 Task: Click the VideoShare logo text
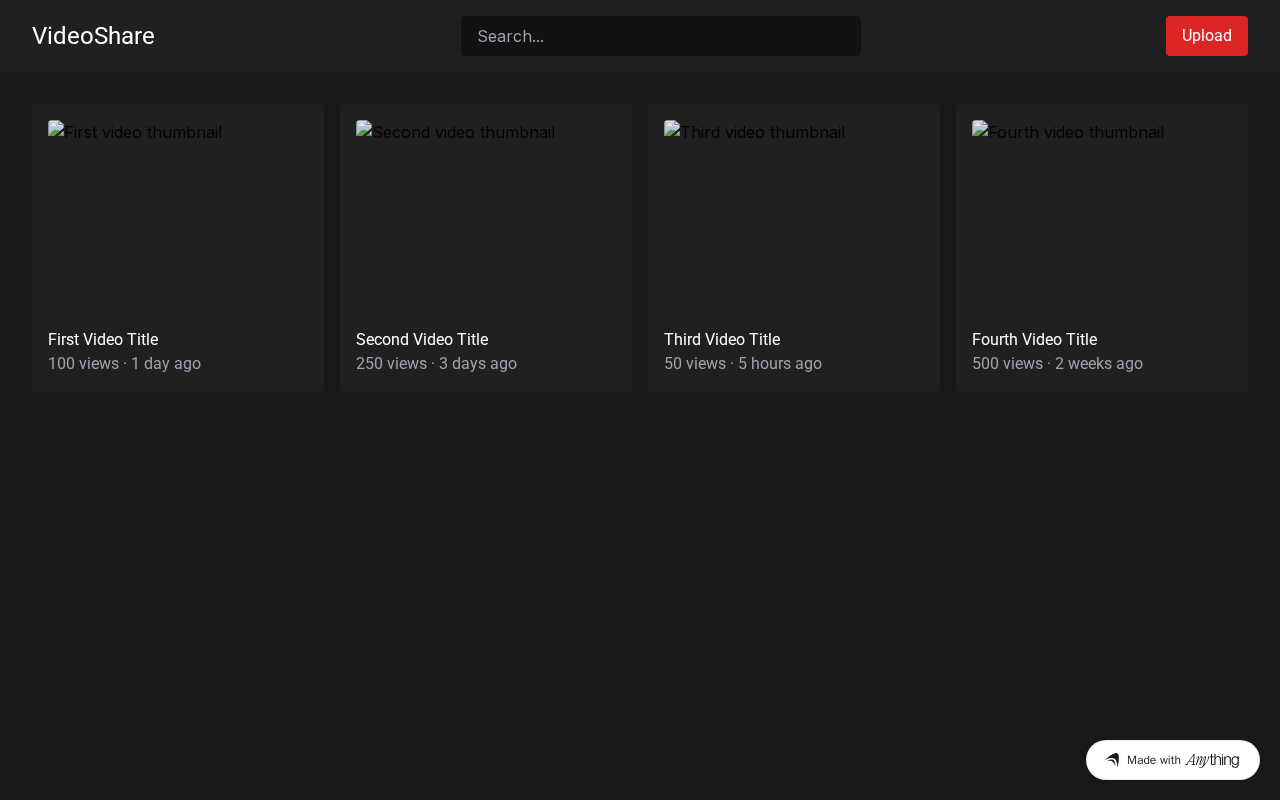(93, 36)
